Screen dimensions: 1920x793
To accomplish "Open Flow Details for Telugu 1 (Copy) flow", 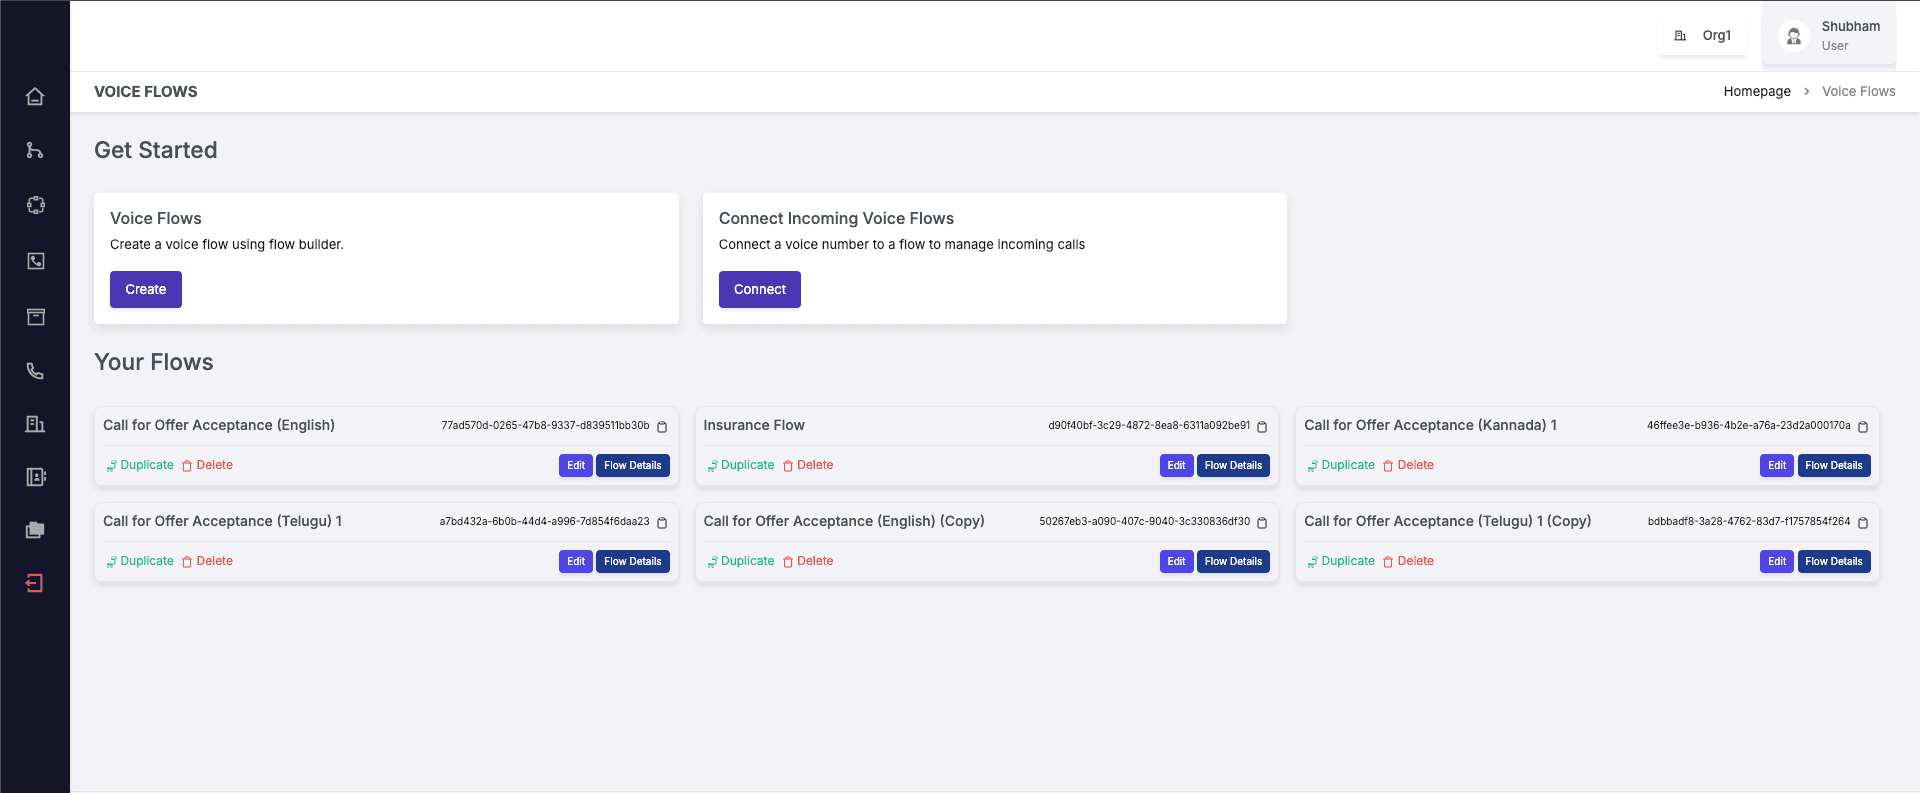I will click(1833, 562).
